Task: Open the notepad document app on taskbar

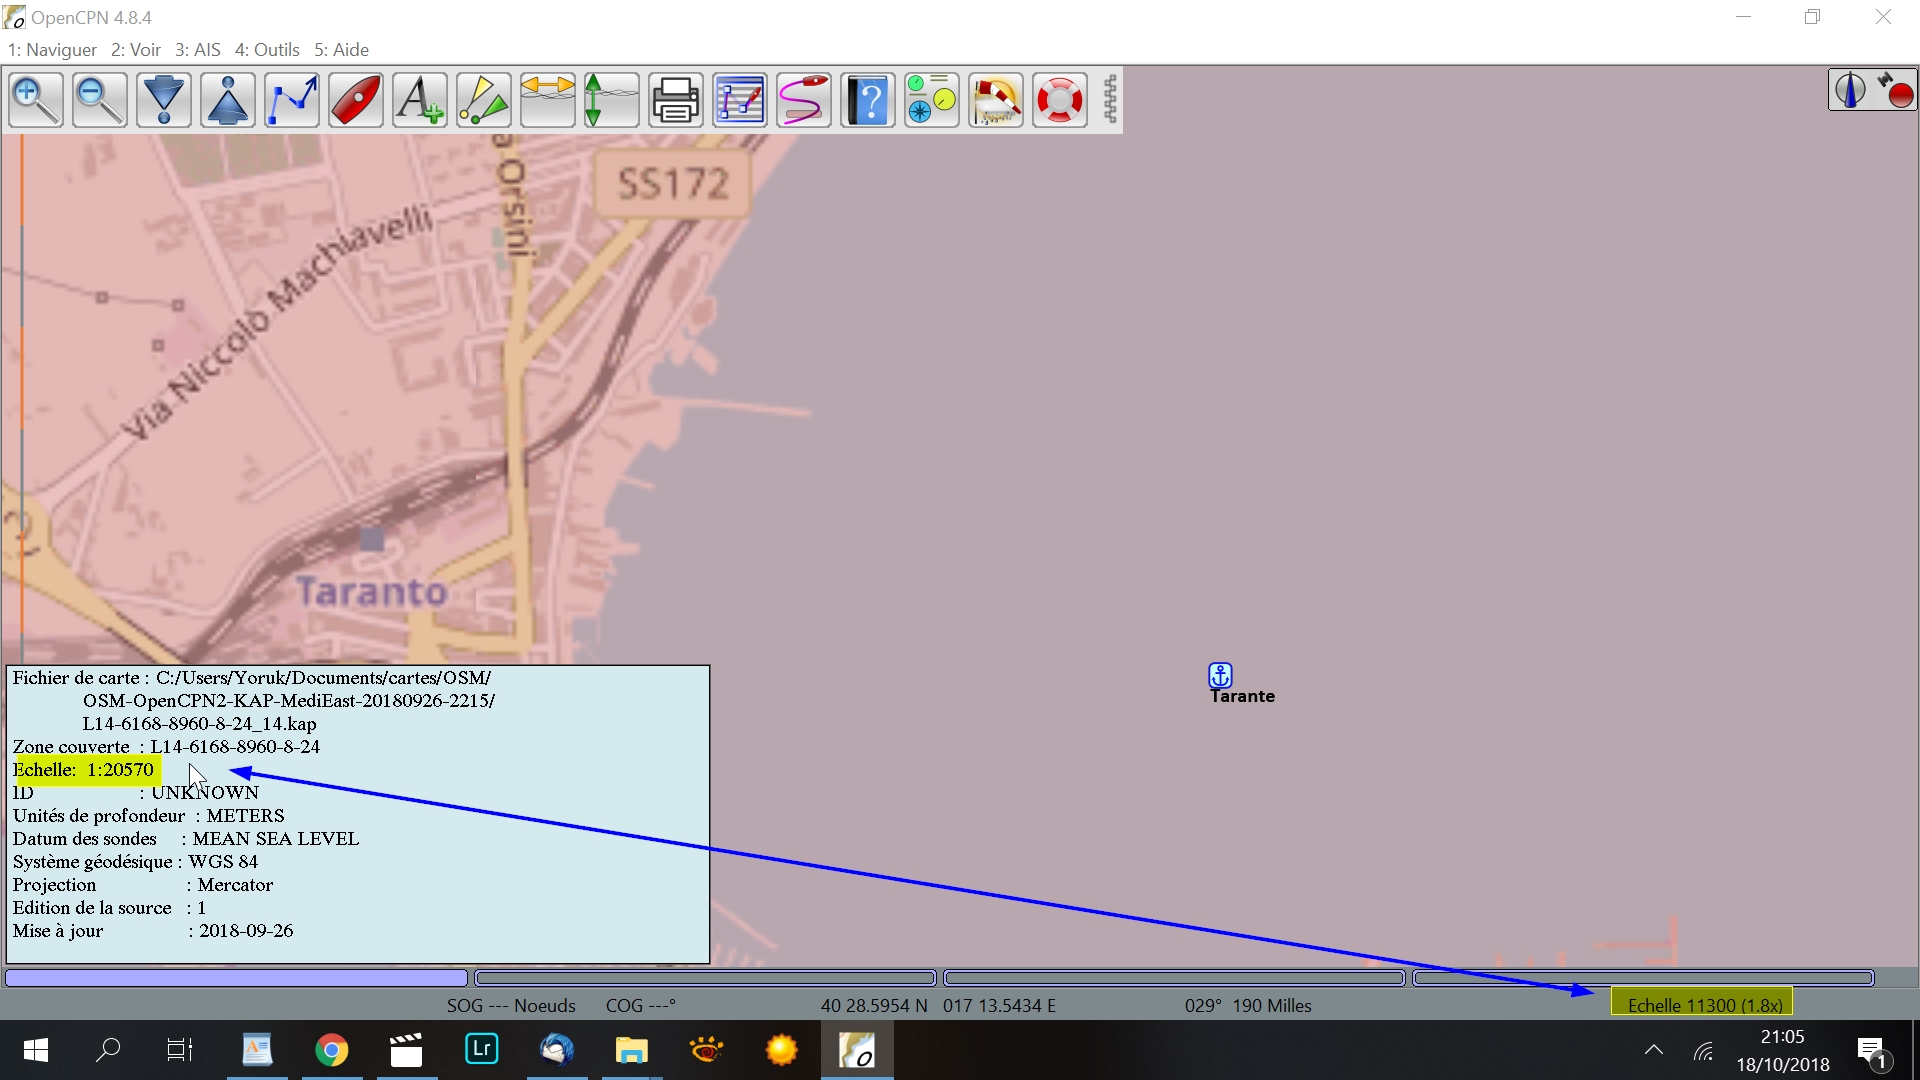Action: pos(257,1050)
